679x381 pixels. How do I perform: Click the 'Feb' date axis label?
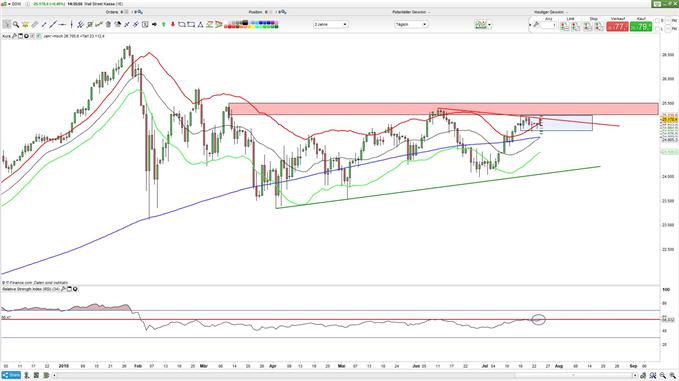point(138,366)
